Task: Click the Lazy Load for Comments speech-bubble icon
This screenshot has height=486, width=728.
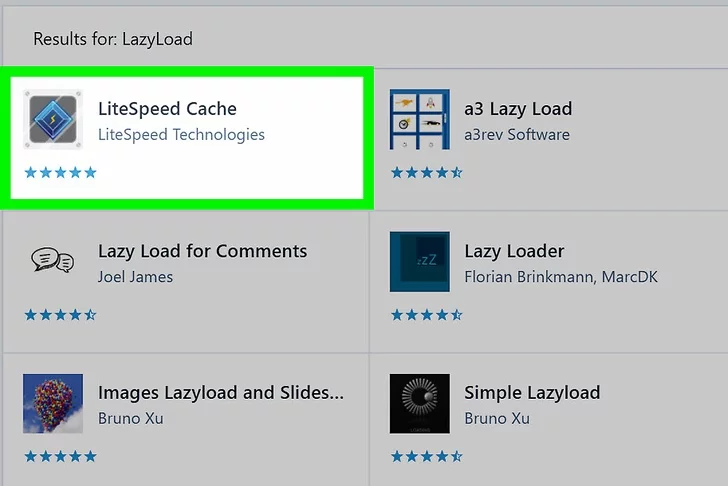Action: (x=53, y=261)
